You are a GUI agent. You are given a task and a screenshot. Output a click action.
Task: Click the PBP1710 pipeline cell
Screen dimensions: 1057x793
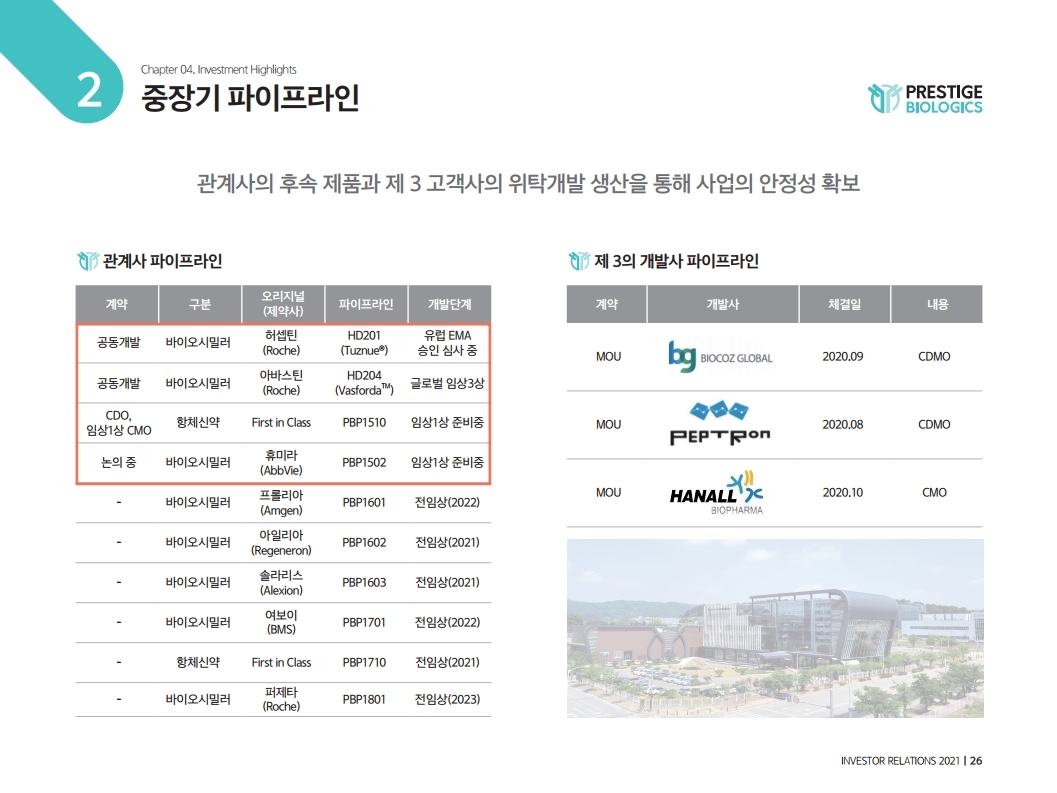[364, 662]
